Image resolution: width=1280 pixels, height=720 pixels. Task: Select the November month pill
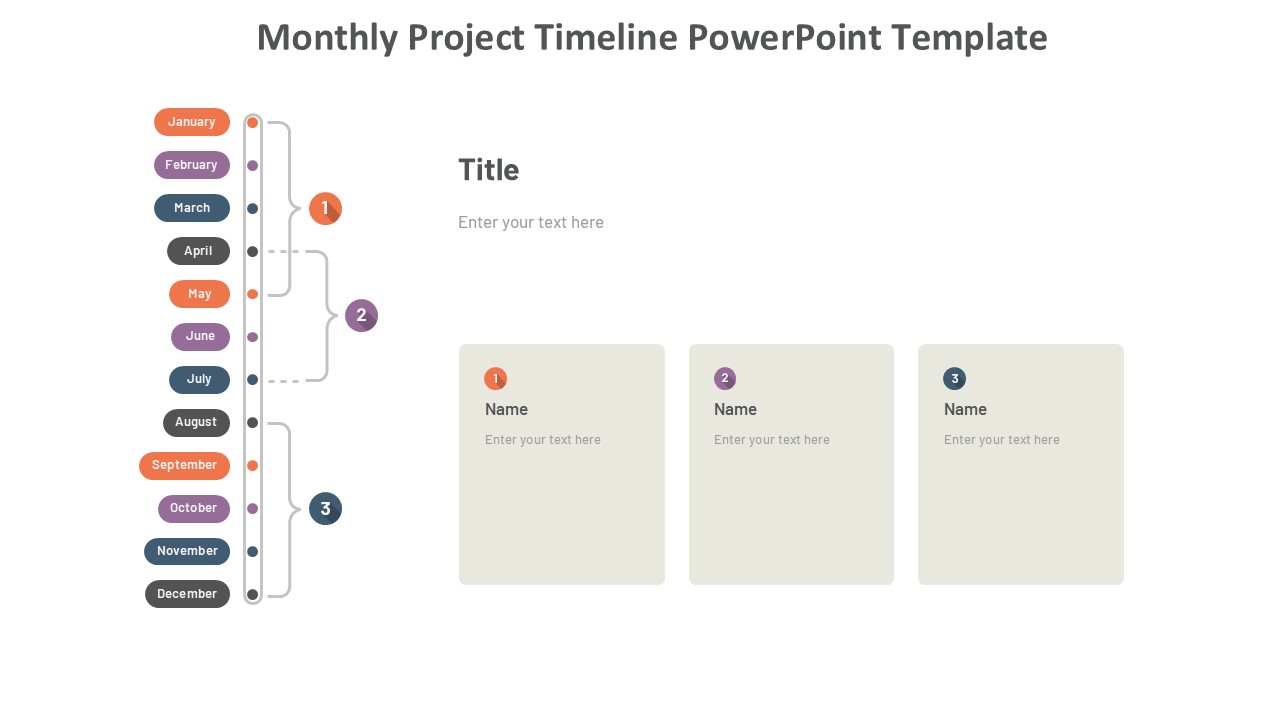tap(187, 552)
